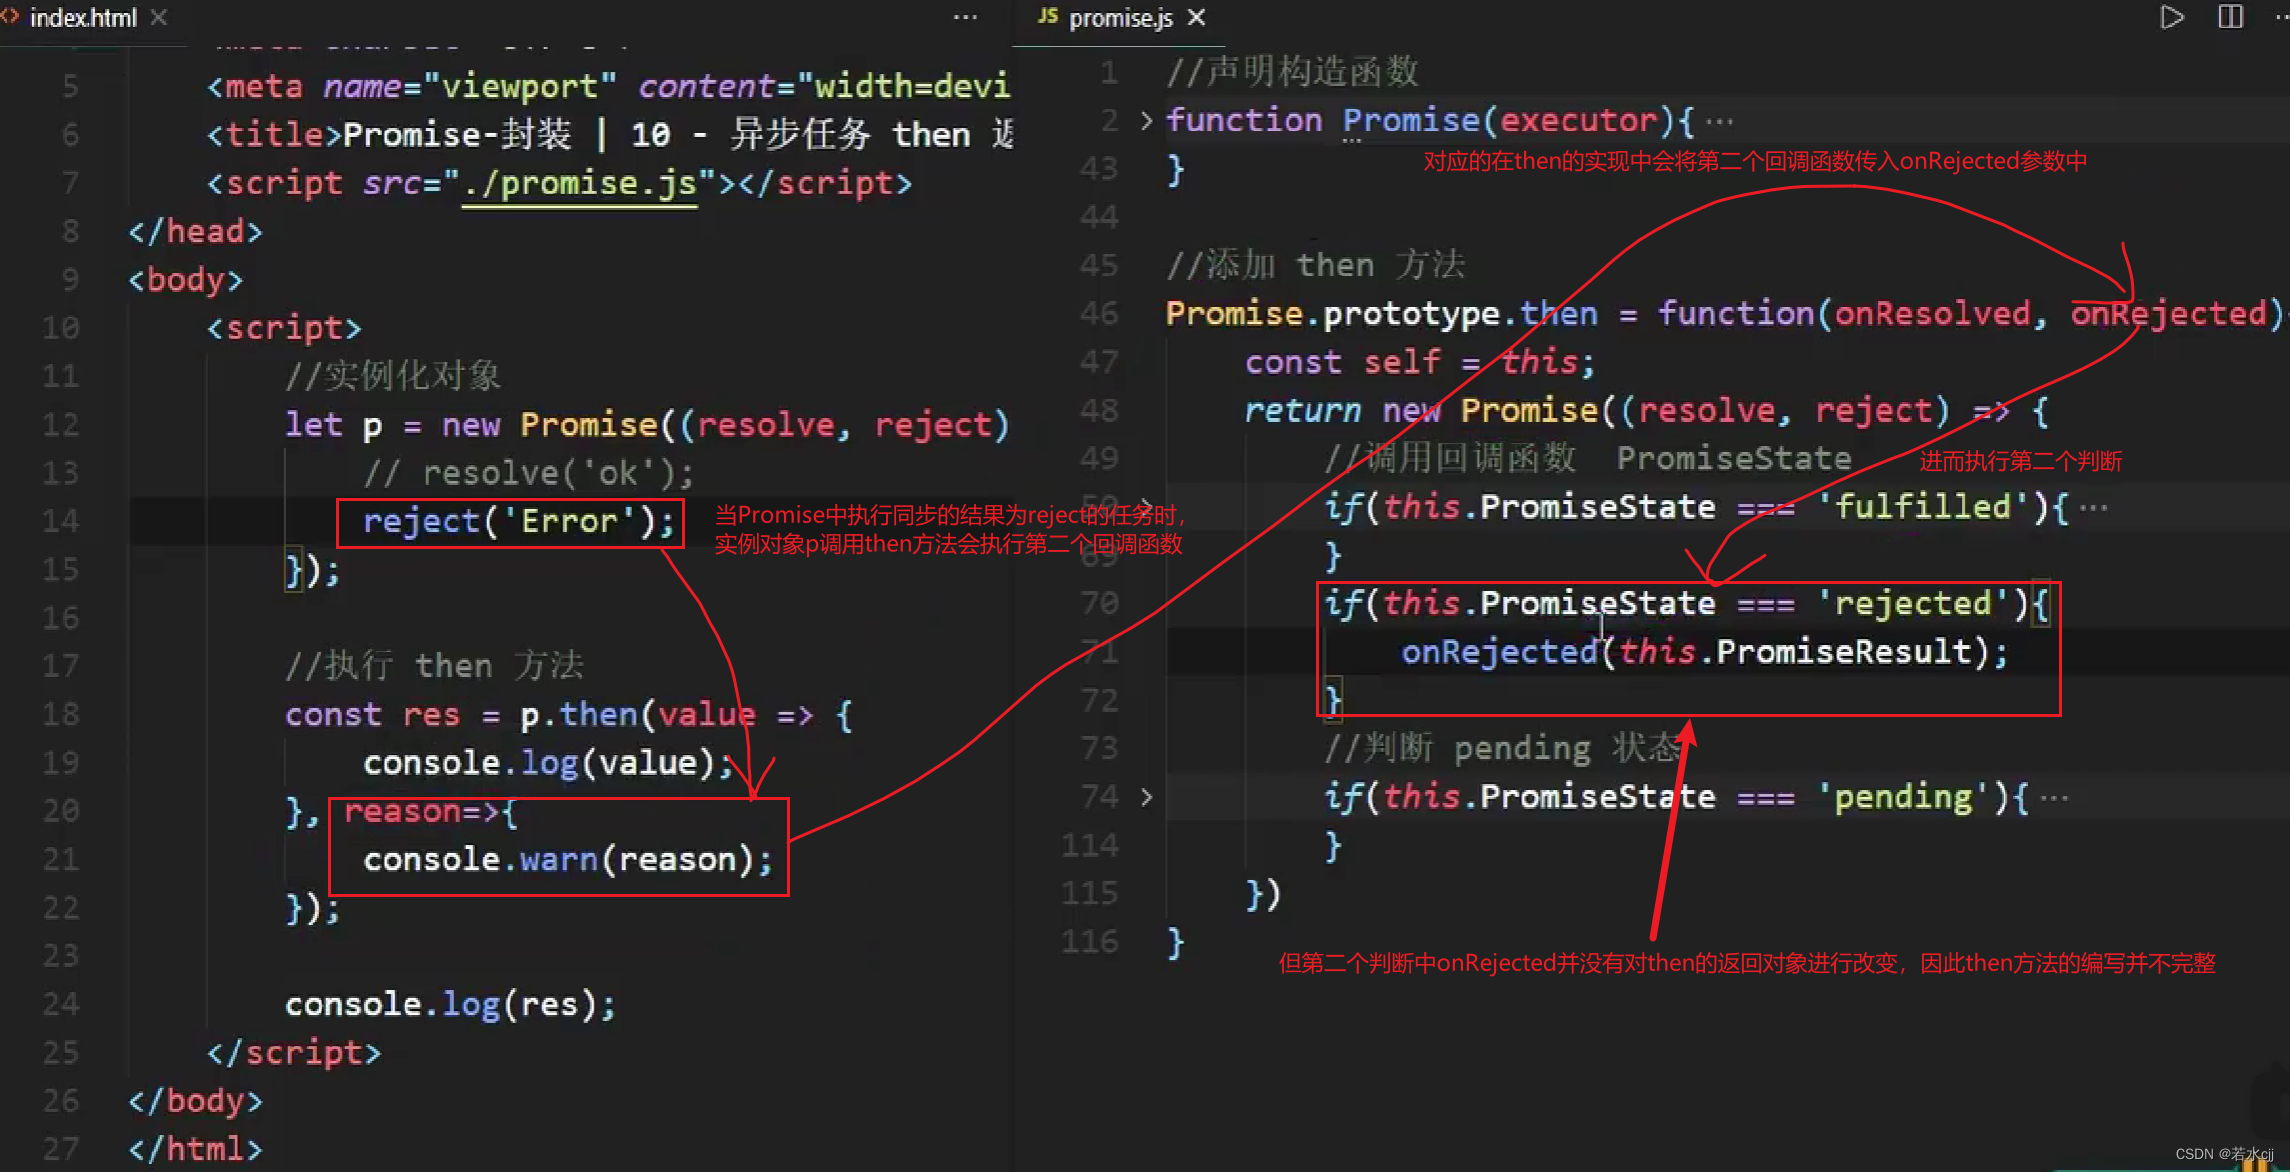
Task: Close the promise.js editor tab
Action: coord(1197,18)
